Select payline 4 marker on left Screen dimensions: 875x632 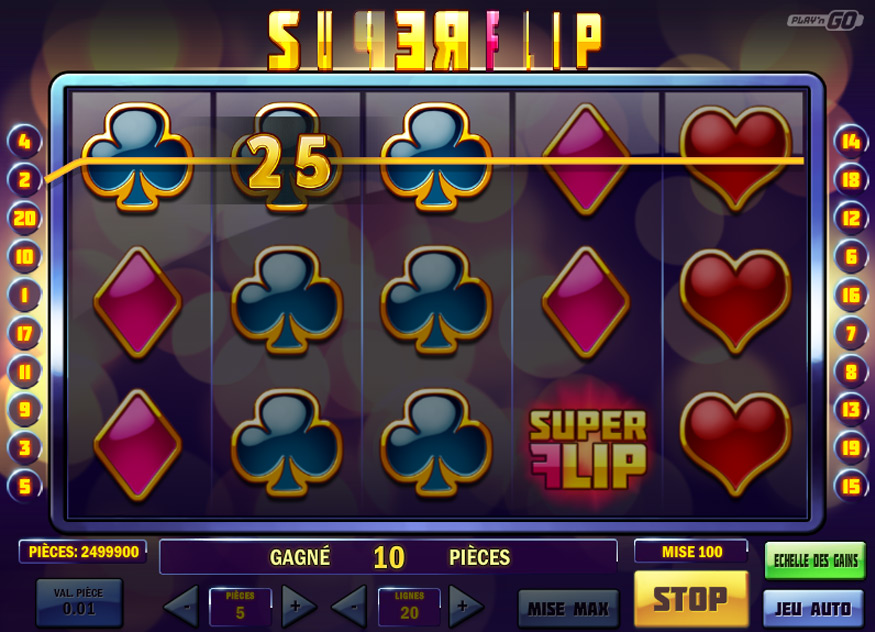pyautogui.click(x=24, y=141)
